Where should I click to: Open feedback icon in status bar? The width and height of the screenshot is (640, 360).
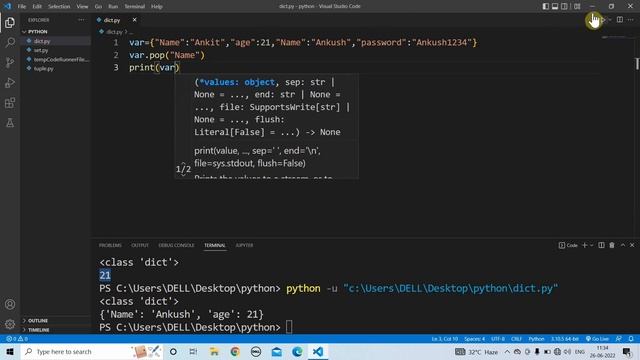coord(619,339)
